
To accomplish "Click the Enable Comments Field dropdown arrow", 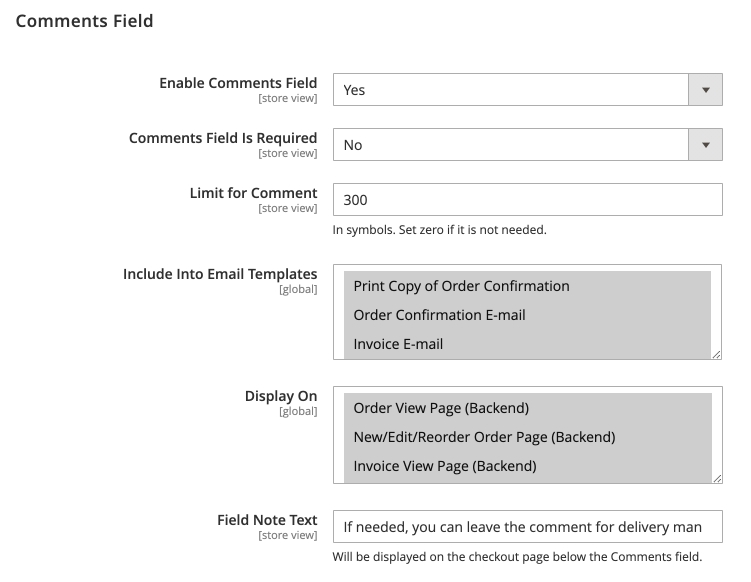I will (705, 90).
